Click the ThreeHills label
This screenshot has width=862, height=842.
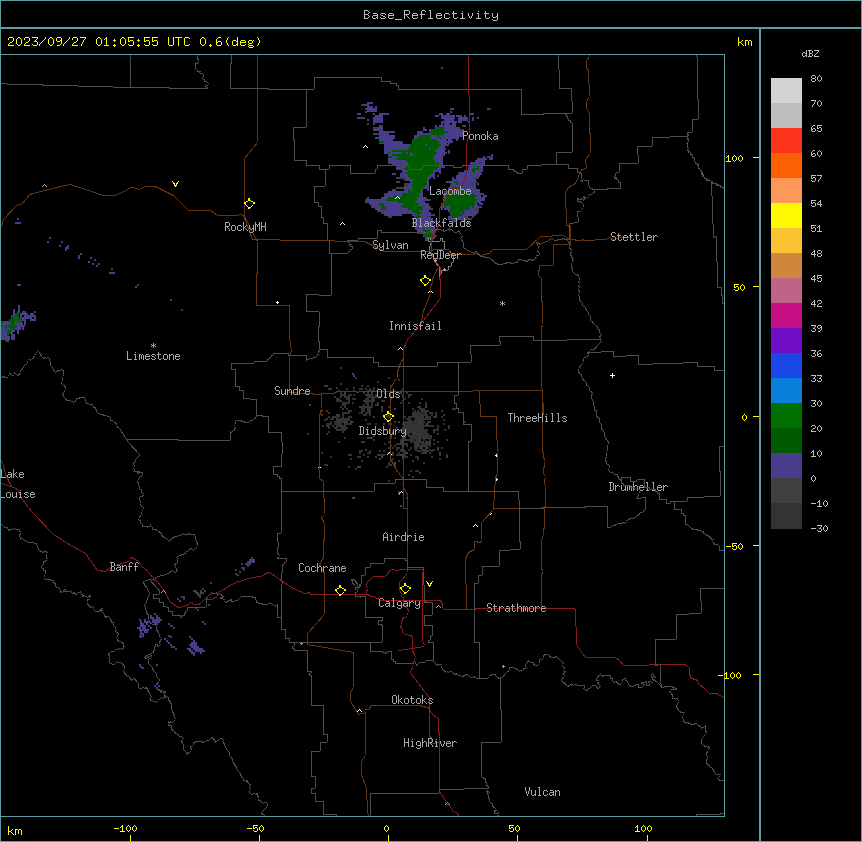537,418
